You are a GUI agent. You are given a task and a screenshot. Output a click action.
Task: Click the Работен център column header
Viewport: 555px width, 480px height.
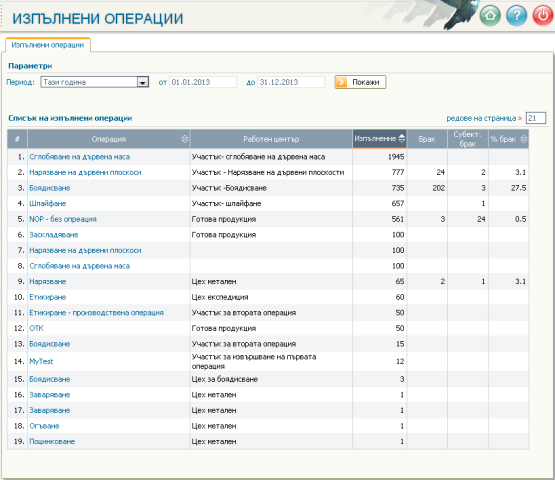(271, 139)
